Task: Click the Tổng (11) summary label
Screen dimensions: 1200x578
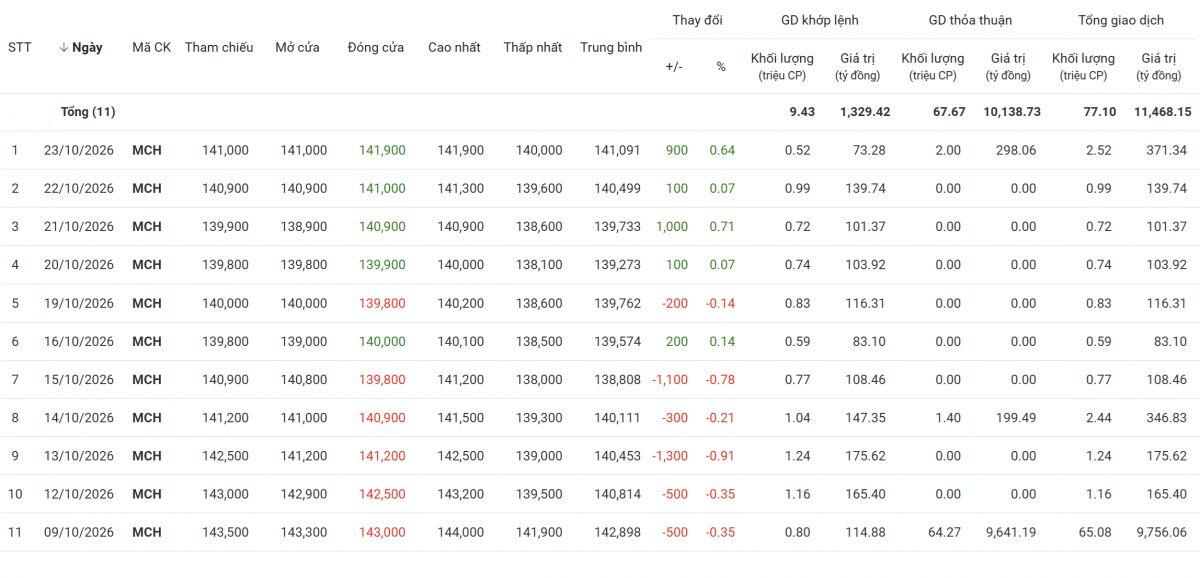Action: (88, 112)
